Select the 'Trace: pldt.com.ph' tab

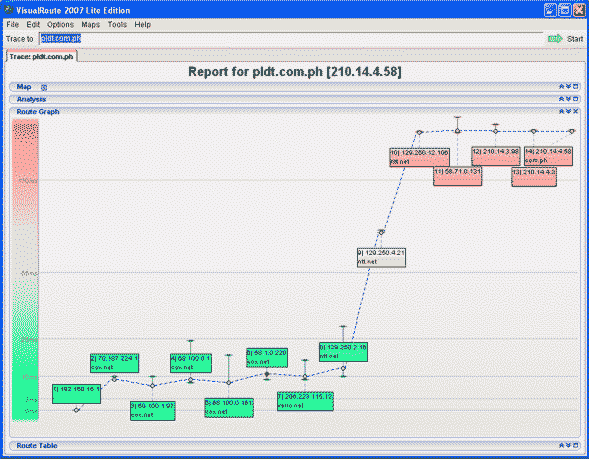(41, 56)
